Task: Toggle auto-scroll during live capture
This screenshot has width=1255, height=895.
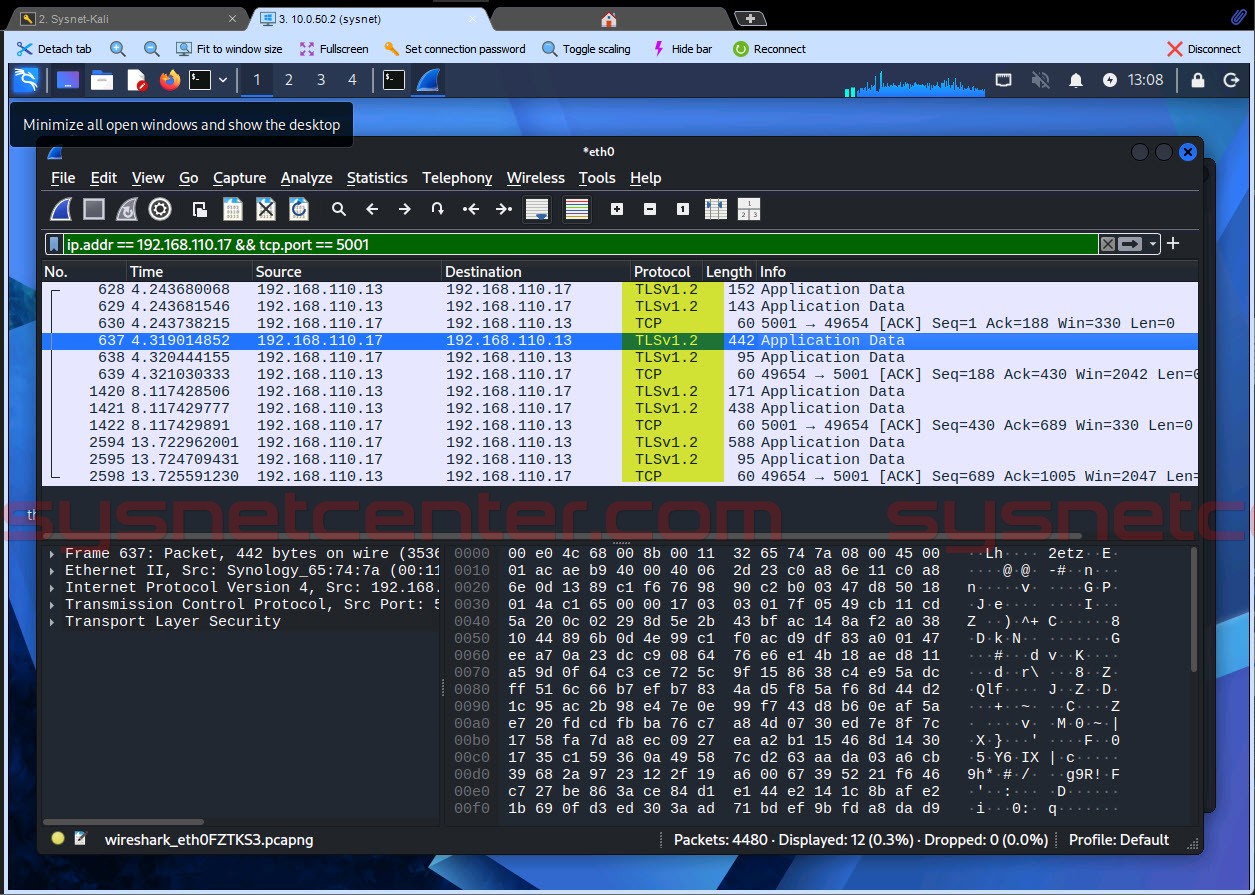Action: click(x=537, y=209)
